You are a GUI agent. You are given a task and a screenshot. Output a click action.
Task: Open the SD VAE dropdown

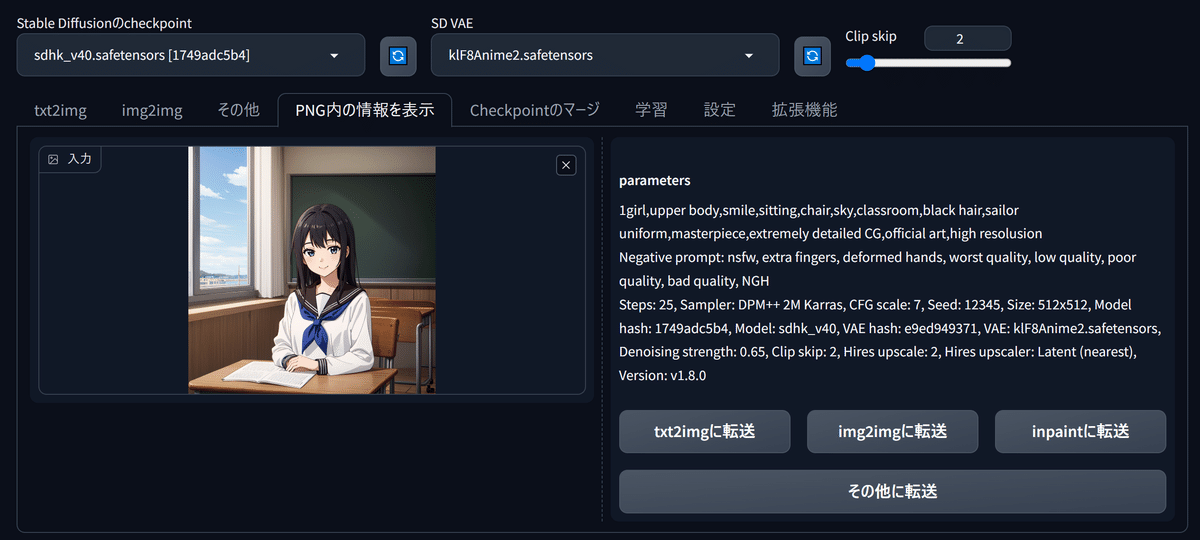click(605, 55)
